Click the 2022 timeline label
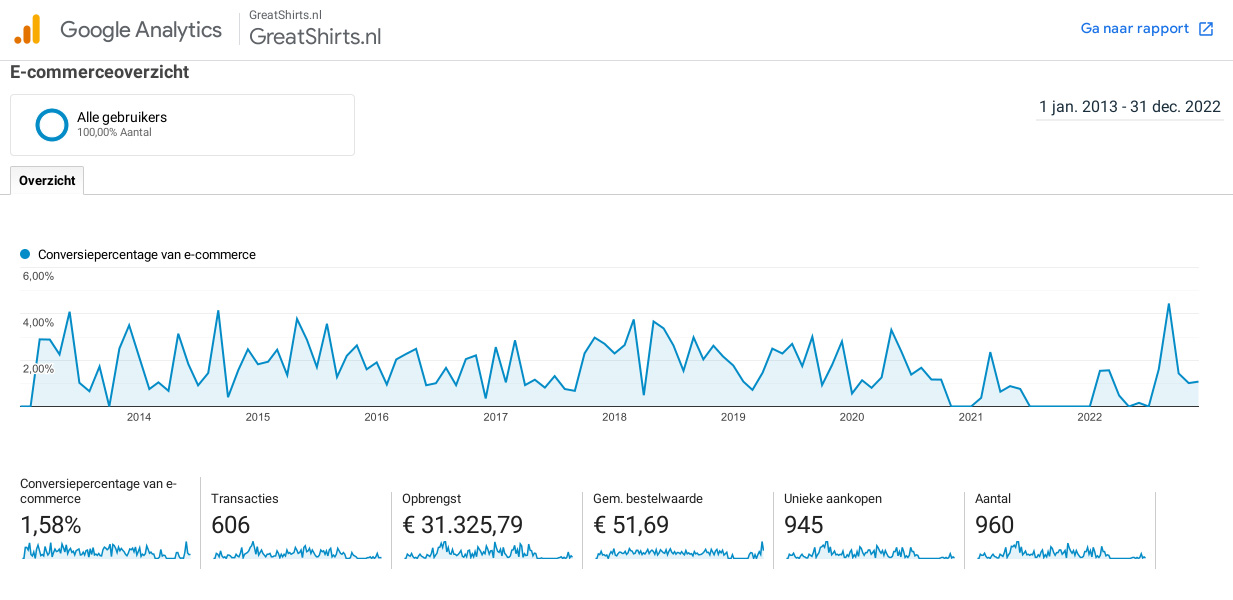The height and width of the screenshot is (600, 1233). click(x=1089, y=417)
